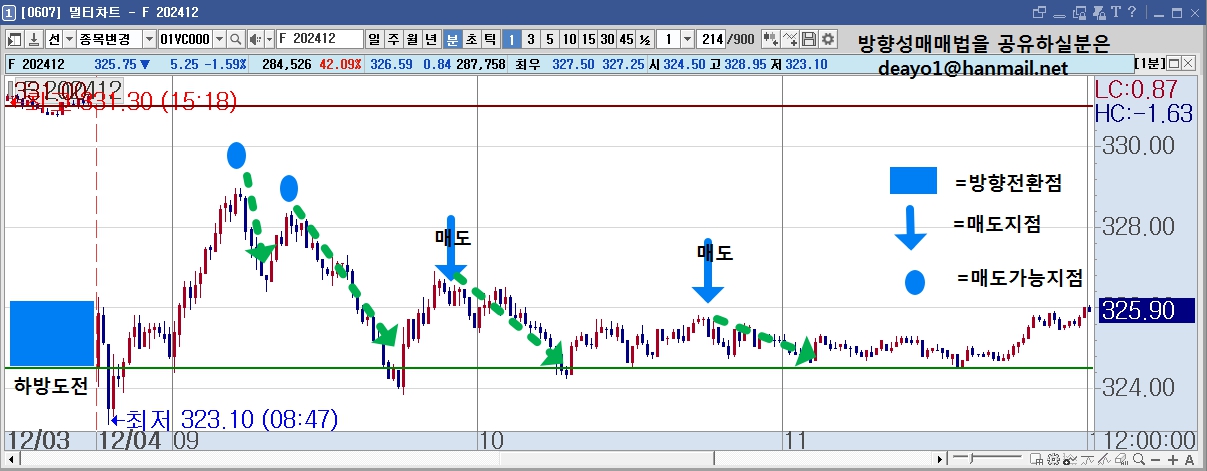Click the plus zoom in icon
This screenshot has width=1207, height=471.
pos(1173,459)
